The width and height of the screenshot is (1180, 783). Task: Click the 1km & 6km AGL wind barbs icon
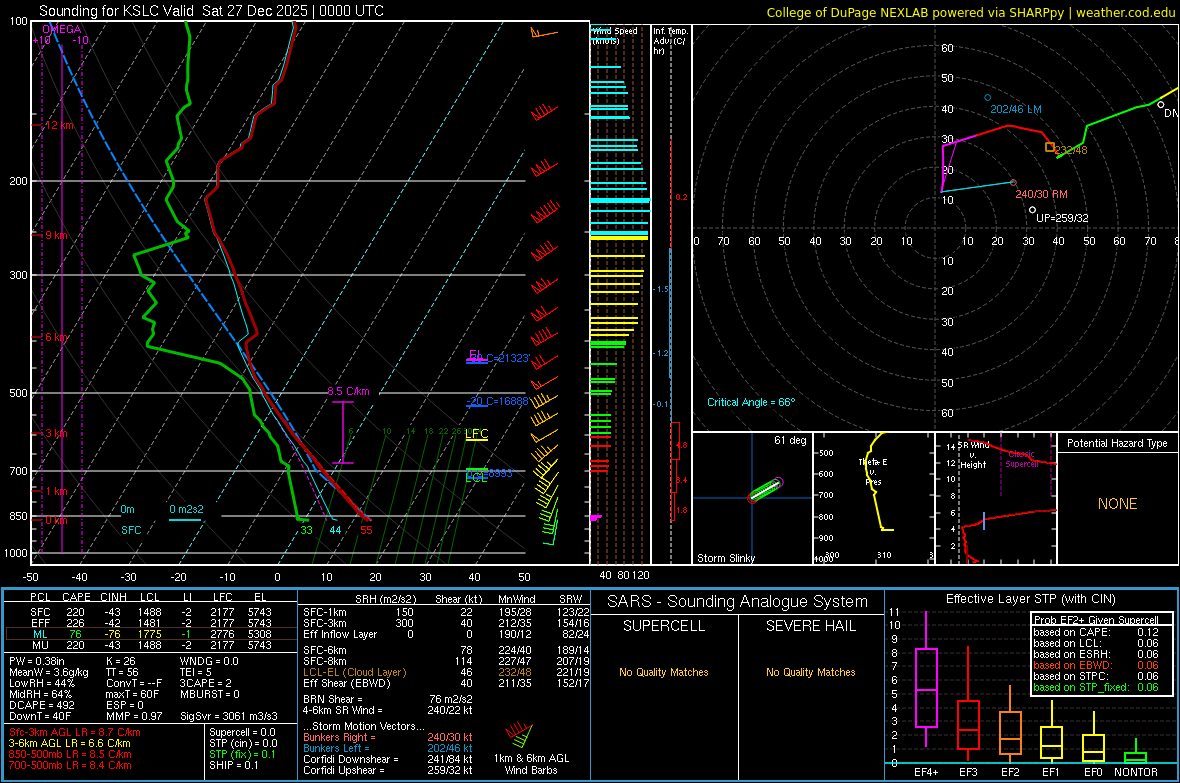pyautogui.click(x=519, y=734)
